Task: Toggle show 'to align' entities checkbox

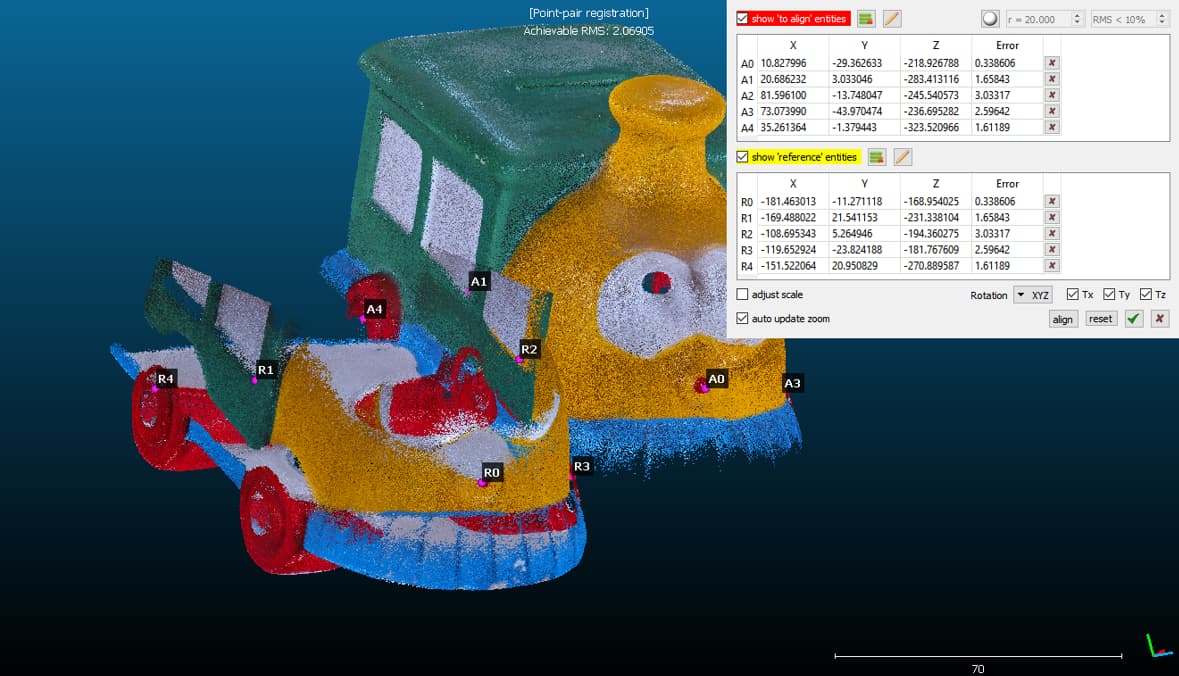Action: (742, 19)
